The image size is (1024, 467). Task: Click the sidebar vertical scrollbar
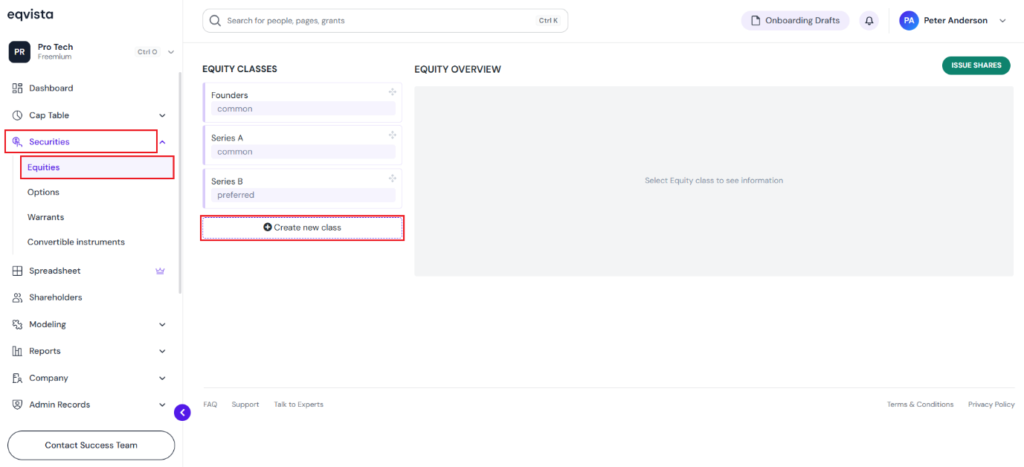pos(180,183)
